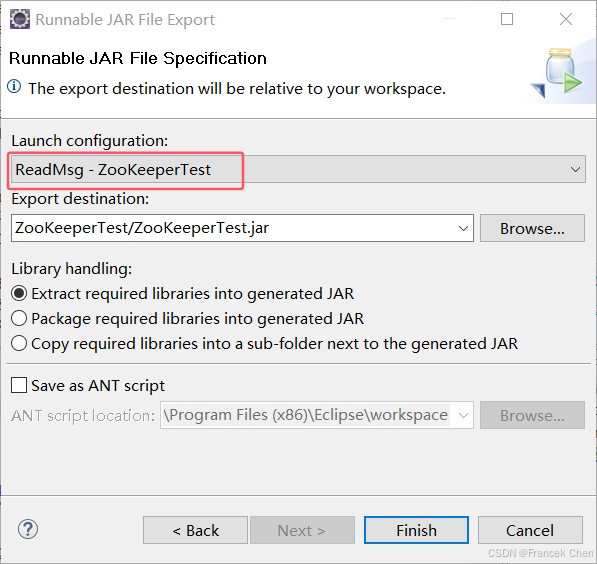Click Browse next to Export destination
The width and height of the screenshot is (597, 564).
point(532,228)
